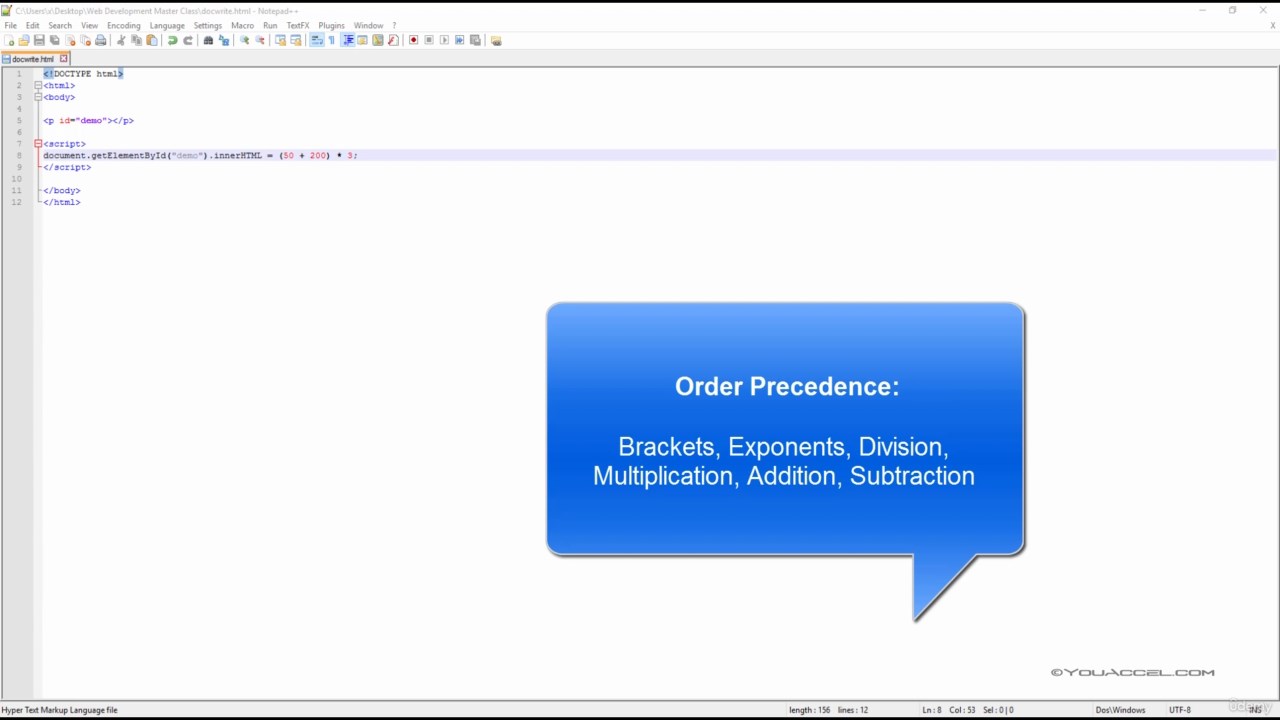Image resolution: width=1280 pixels, height=720 pixels.
Task: Click the Document Map toolbar icon
Action: coord(377,40)
